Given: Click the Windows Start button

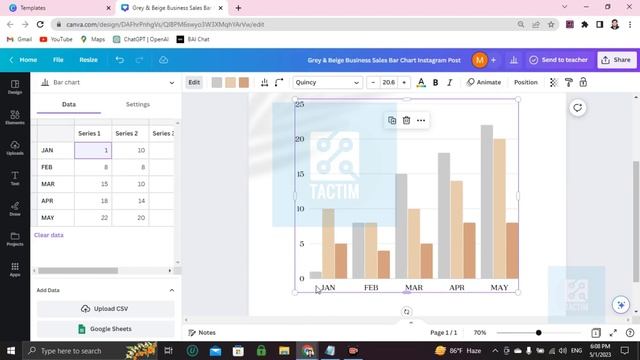Looking at the screenshot, I should (11, 351).
